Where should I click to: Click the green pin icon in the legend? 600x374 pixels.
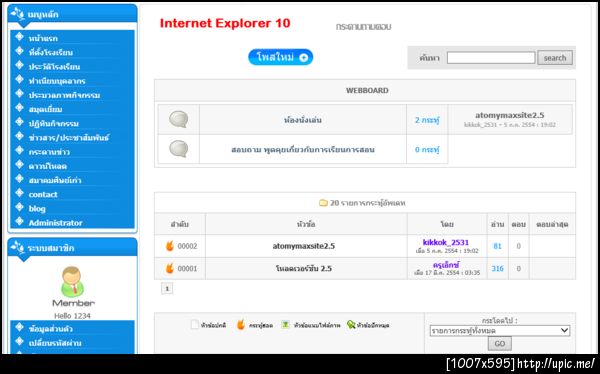click(x=351, y=325)
